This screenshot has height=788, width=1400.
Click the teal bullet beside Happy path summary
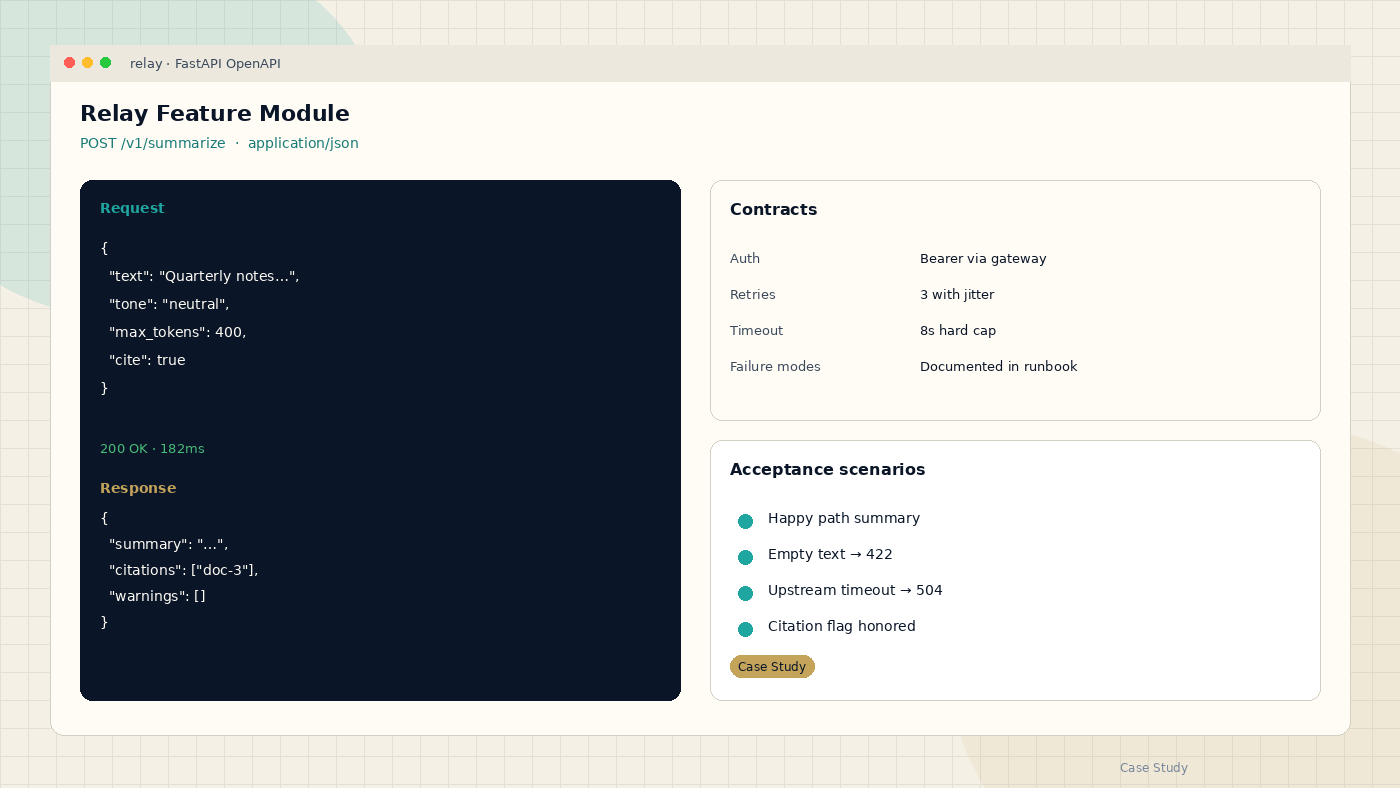coord(745,521)
